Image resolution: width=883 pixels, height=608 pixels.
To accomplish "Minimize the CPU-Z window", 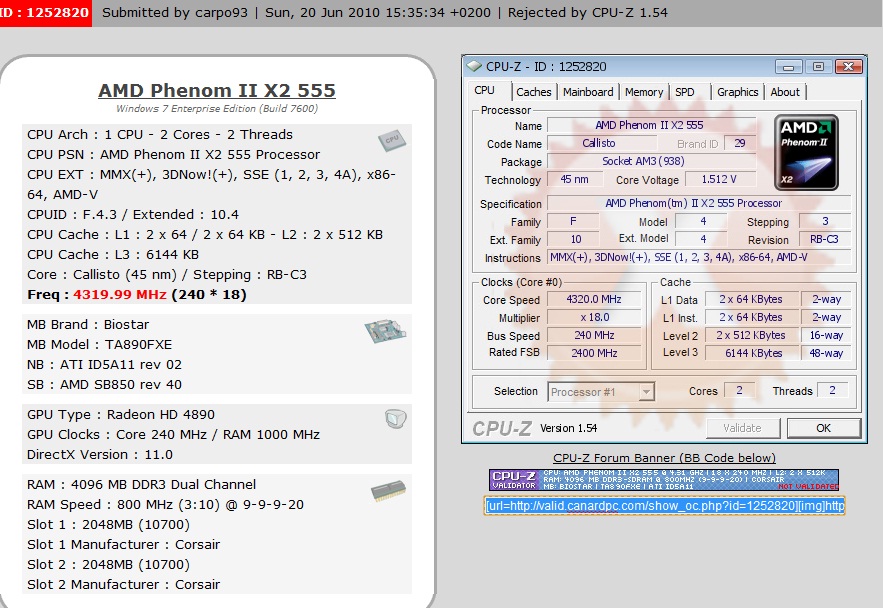I will pos(789,67).
